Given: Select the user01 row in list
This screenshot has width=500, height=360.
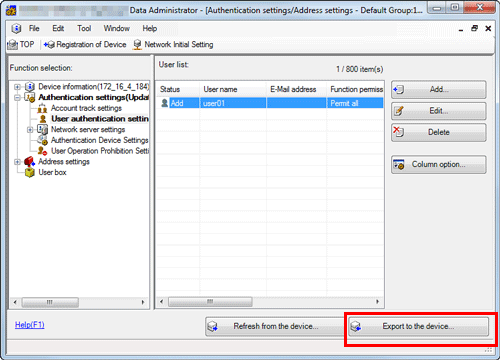Looking at the screenshot, I should [270, 103].
